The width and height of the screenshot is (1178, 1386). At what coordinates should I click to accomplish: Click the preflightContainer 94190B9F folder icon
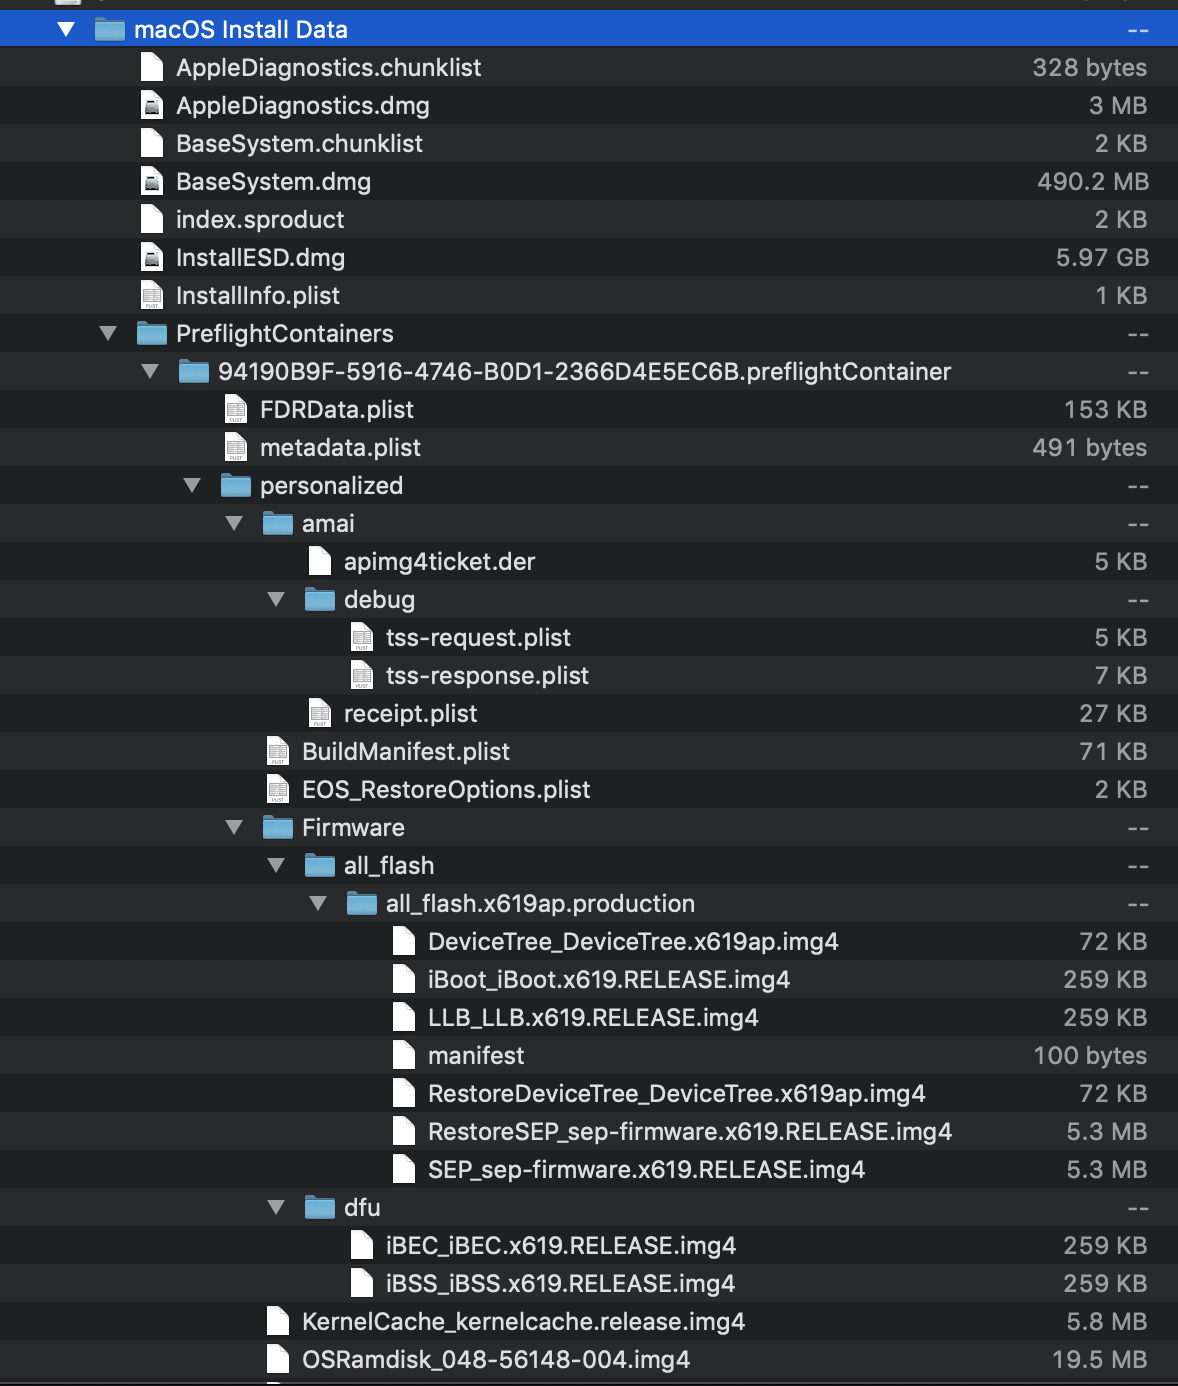click(194, 372)
